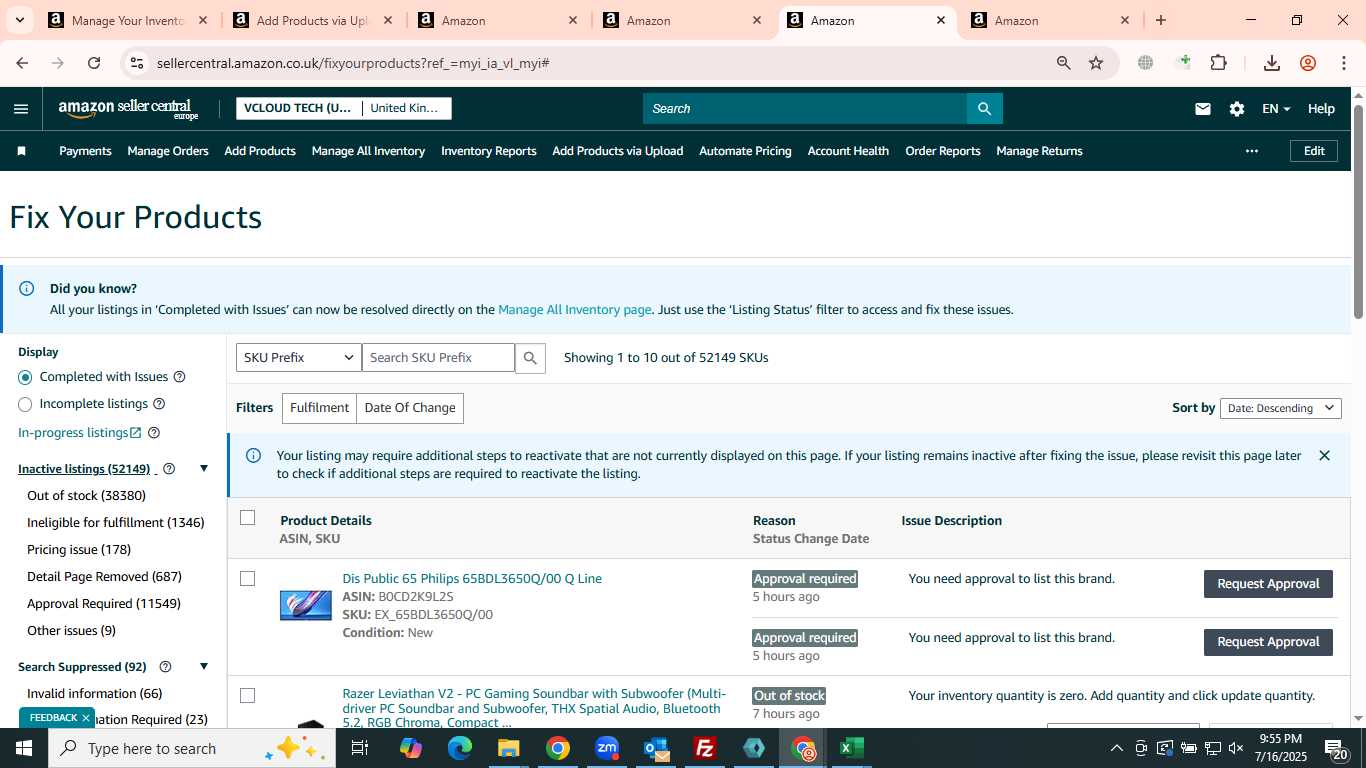Open FileZilla from the taskbar
1366x768 pixels.
pyautogui.click(x=705, y=748)
